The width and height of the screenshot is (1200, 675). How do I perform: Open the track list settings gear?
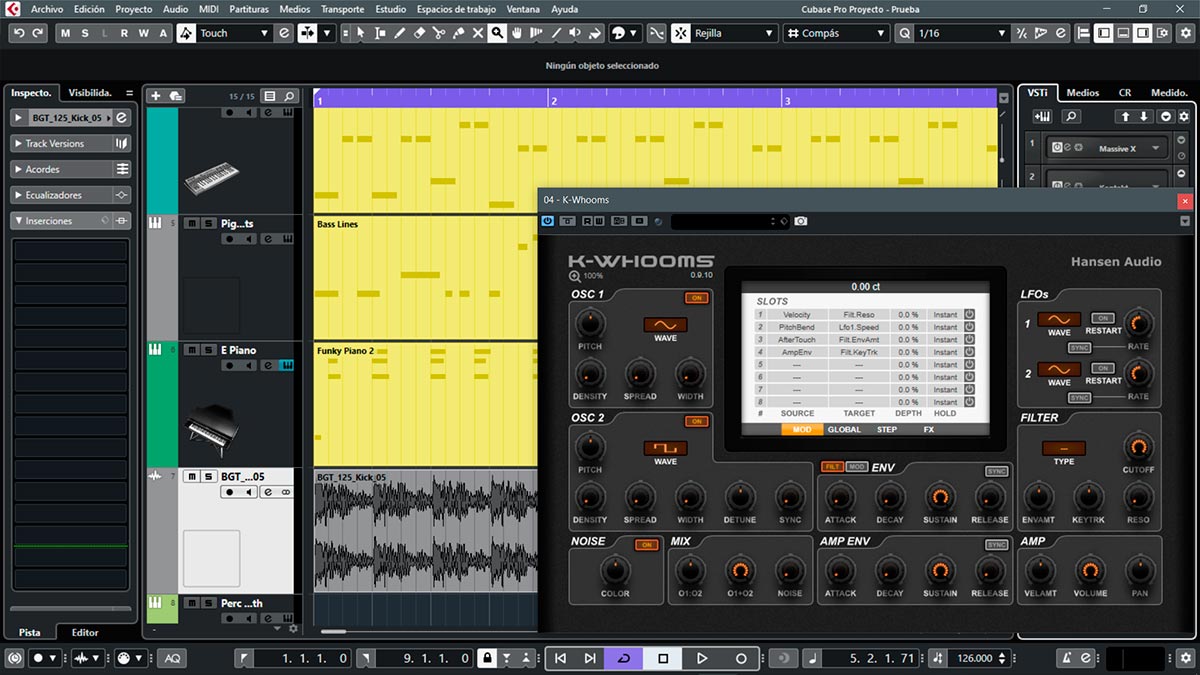pyautogui.click(x=293, y=628)
